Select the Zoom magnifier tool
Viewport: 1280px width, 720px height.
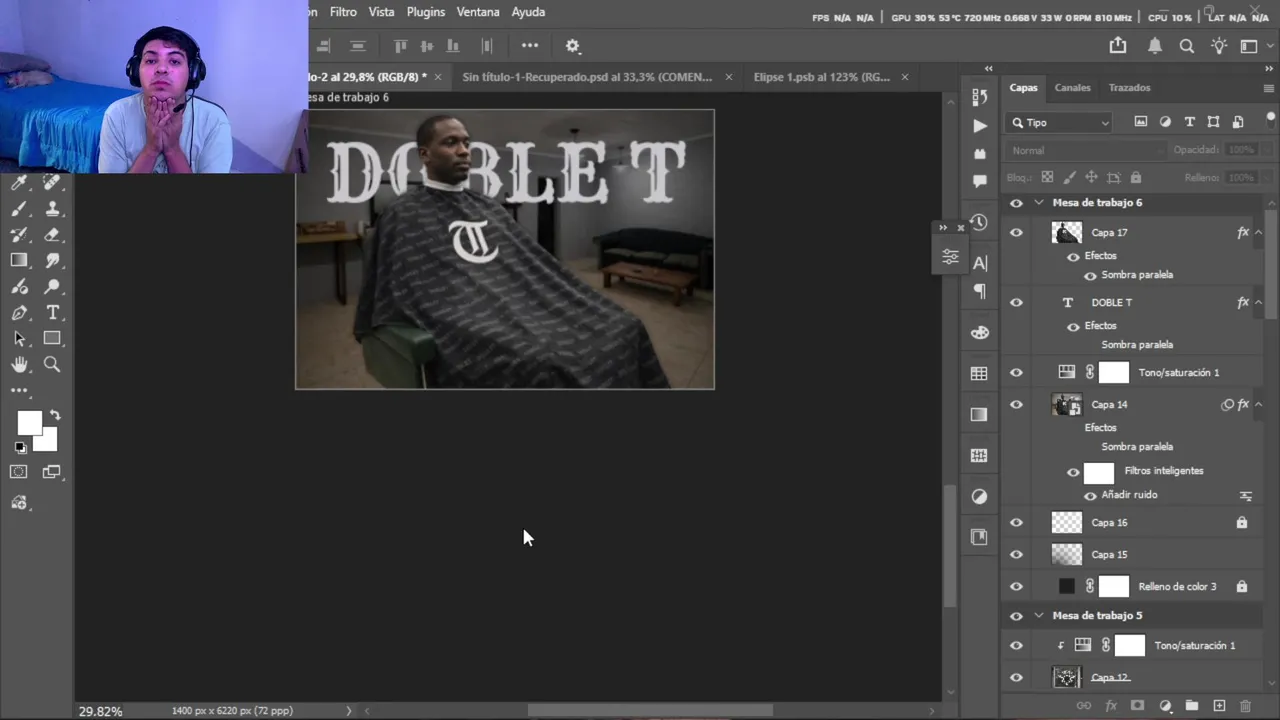coord(52,365)
